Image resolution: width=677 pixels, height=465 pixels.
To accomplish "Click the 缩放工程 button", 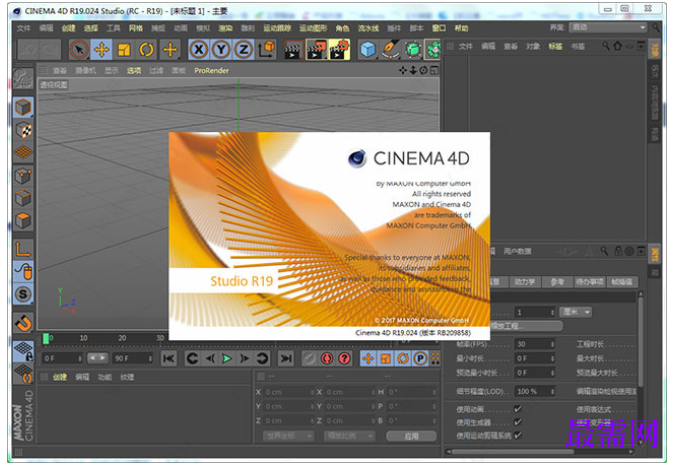I will pyautogui.click(x=527, y=326).
